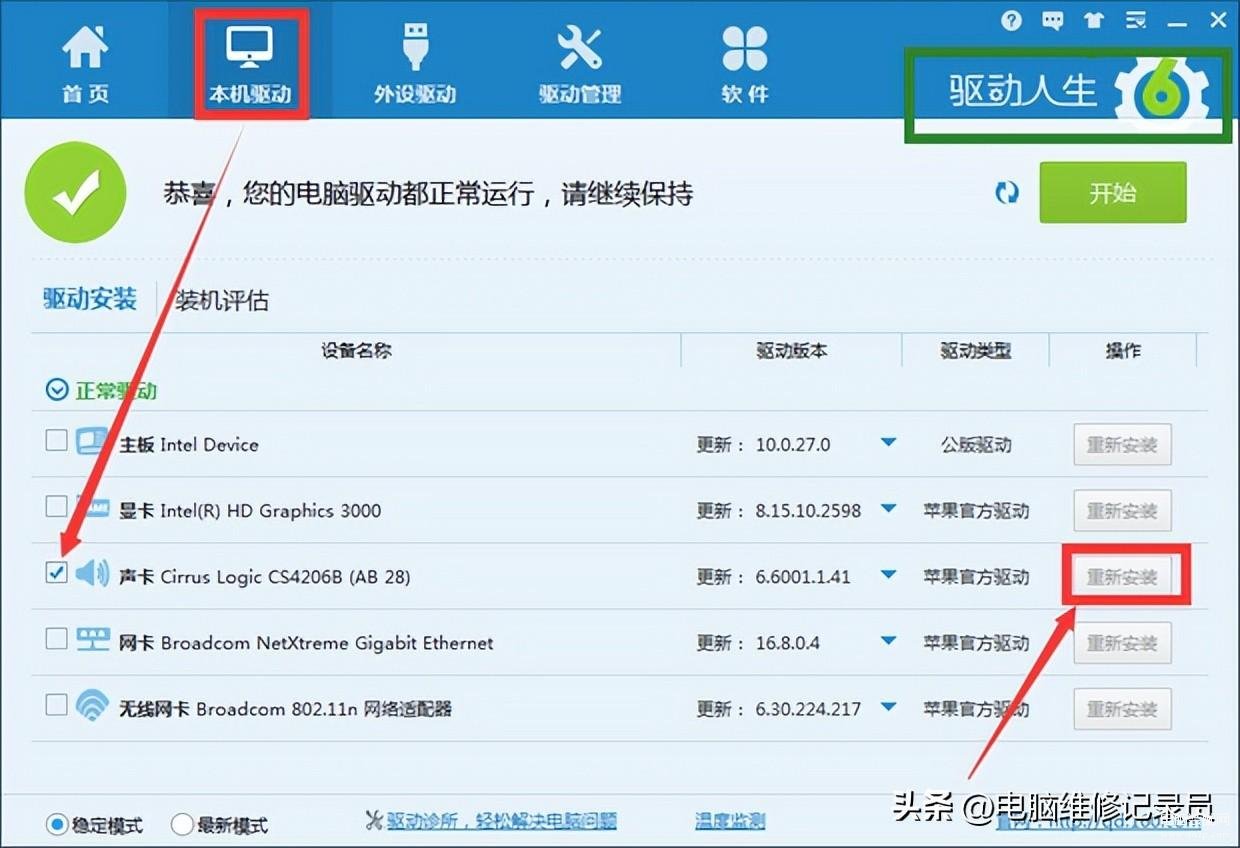The height and width of the screenshot is (848, 1240).
Task: Tick the 主板 Intel Device checkbox
Action: click(56, 440)
